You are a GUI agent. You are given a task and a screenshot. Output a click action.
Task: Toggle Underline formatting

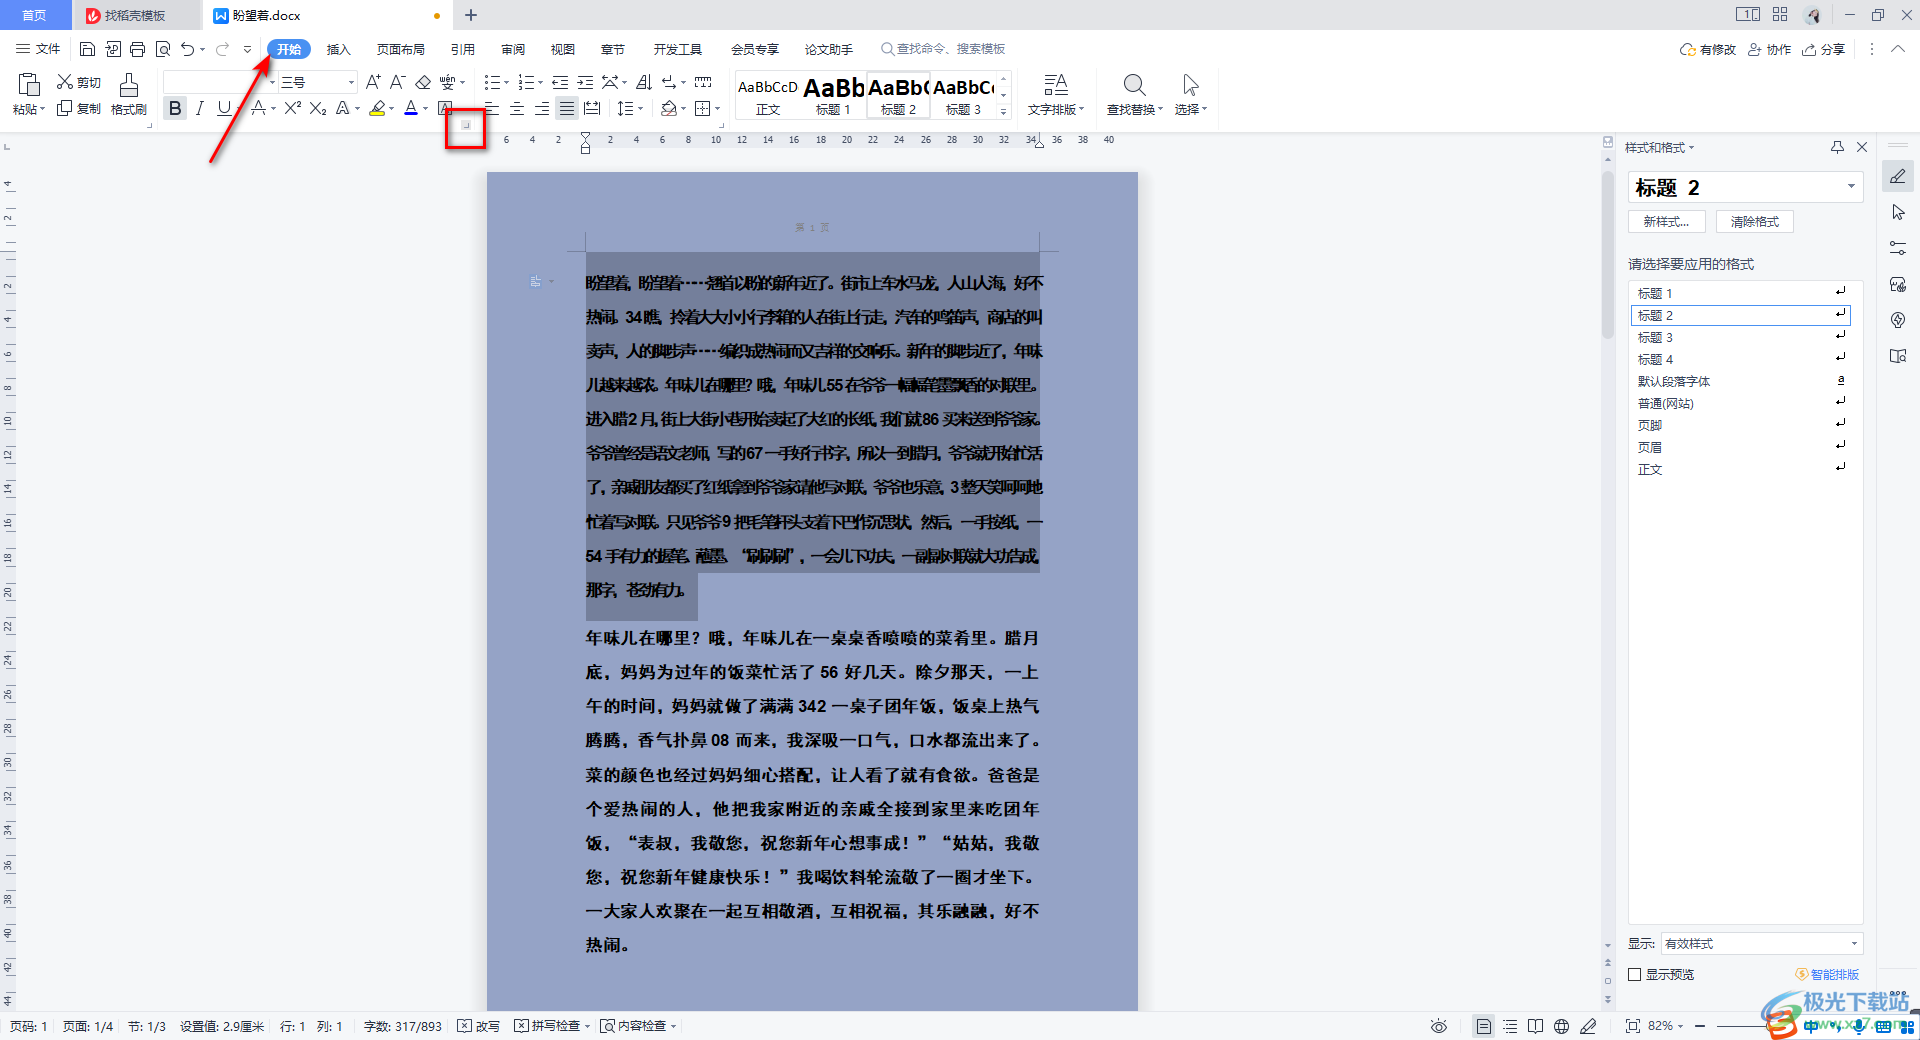pos(224,108)
